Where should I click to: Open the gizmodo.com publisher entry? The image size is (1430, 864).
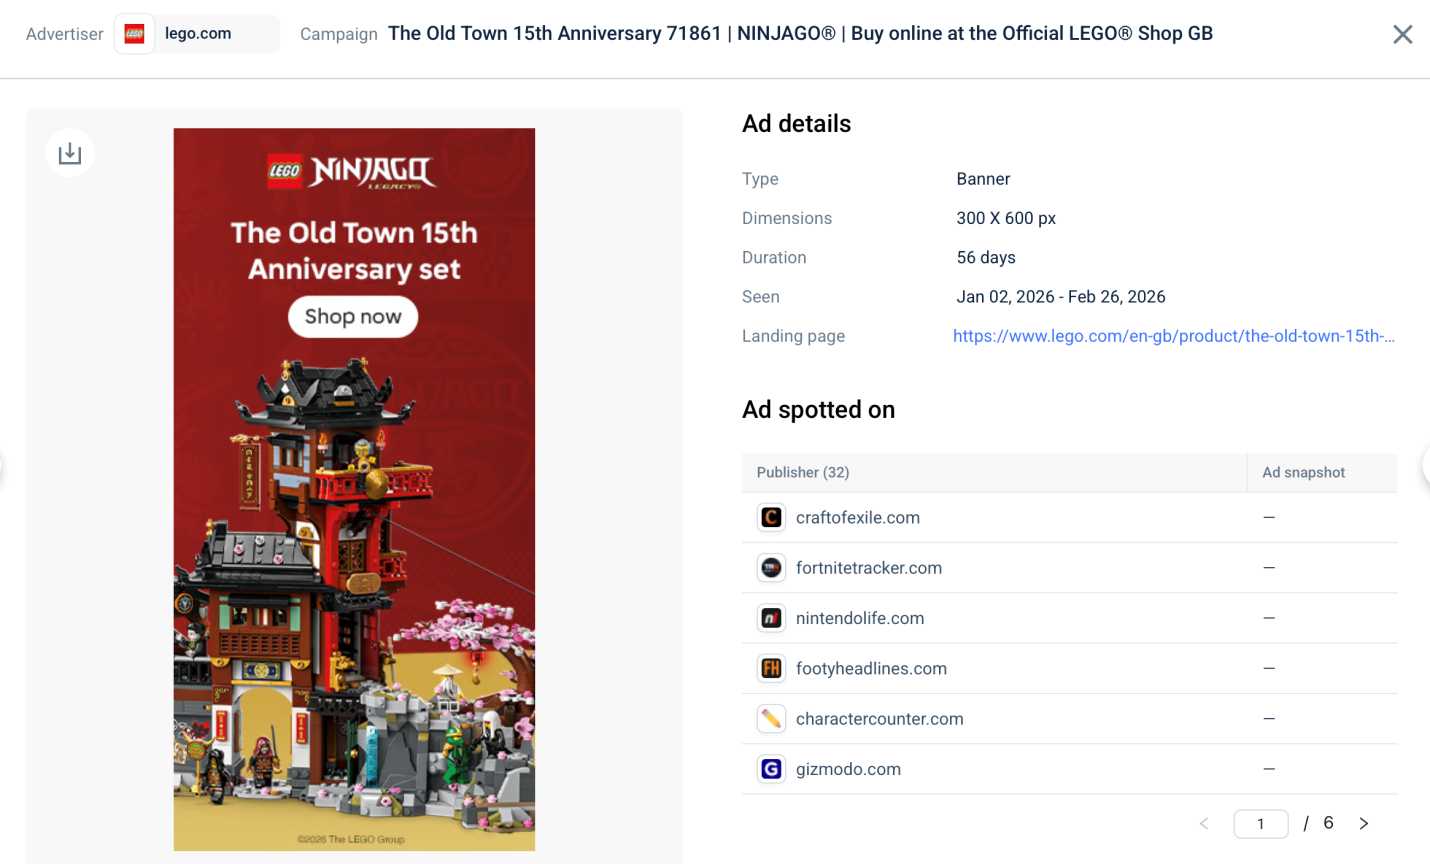[848, 769]
